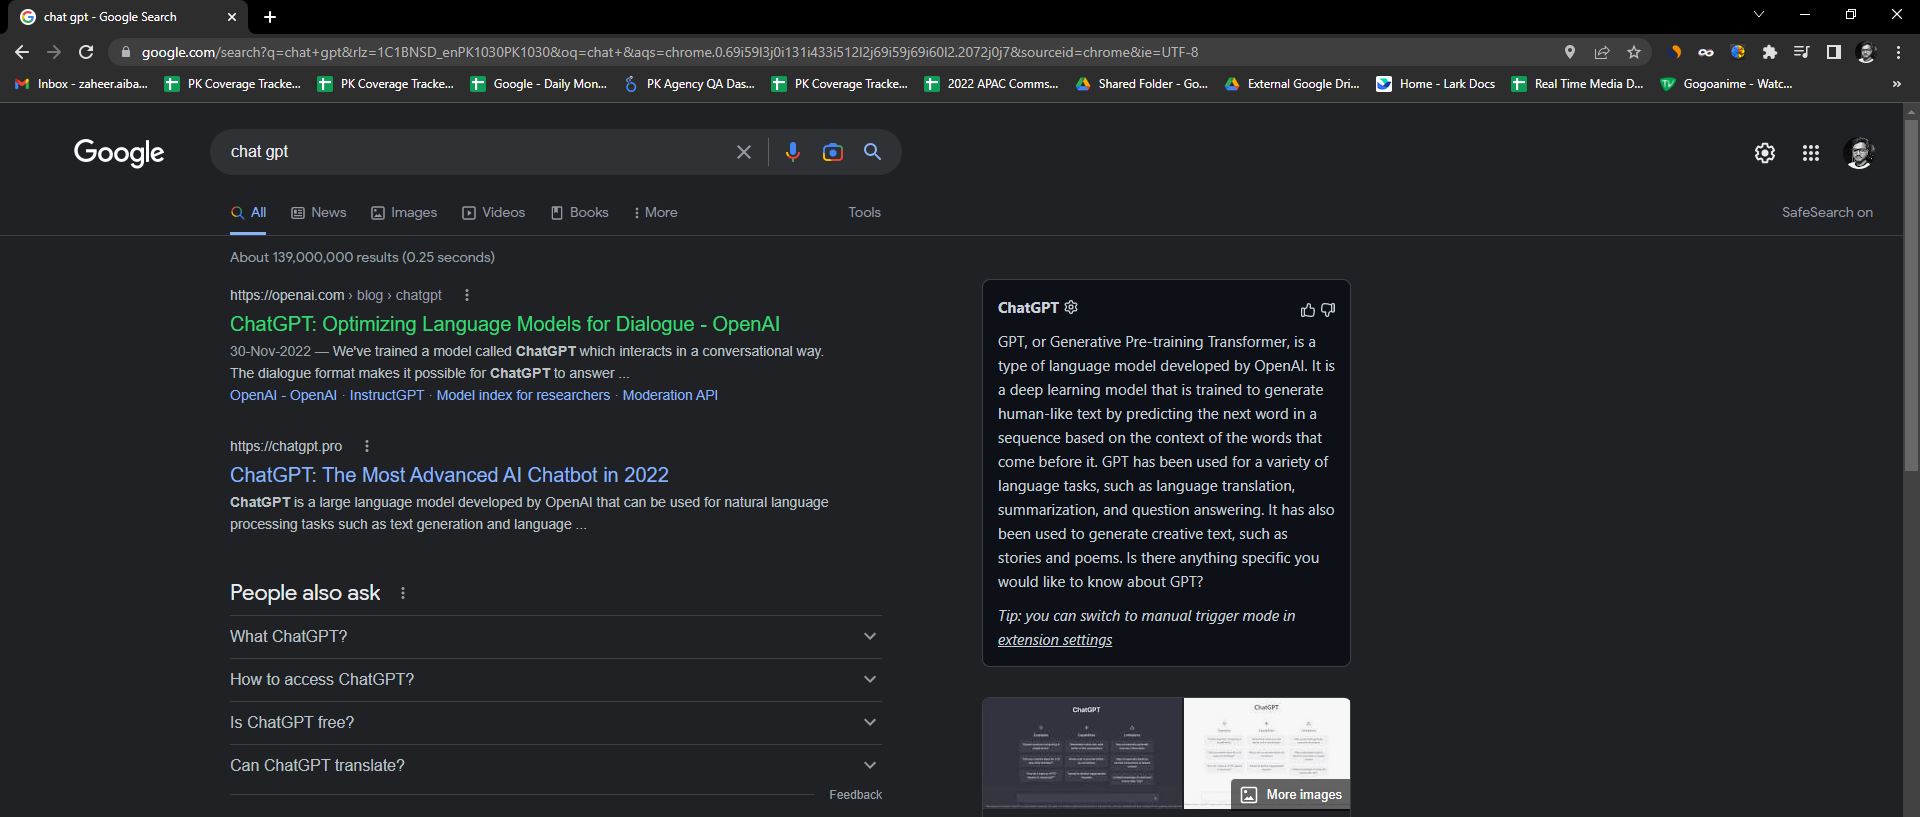Open ChatGPT extension settings gear icon
This screenshot has width=1920, height=817.
tap(1071, 307)
